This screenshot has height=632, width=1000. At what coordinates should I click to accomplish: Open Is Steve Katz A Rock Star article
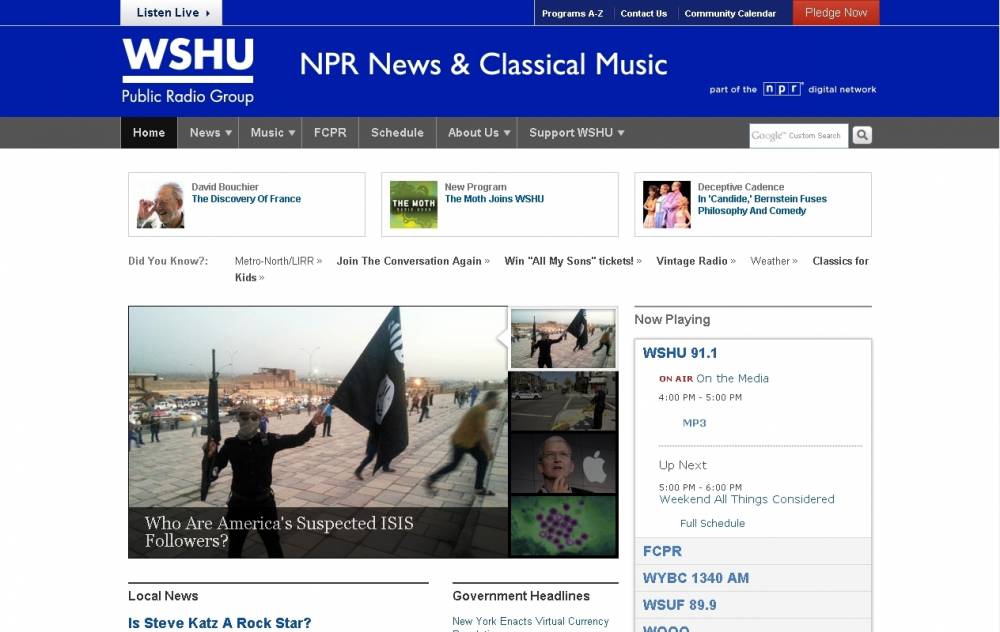pos(219,623)
